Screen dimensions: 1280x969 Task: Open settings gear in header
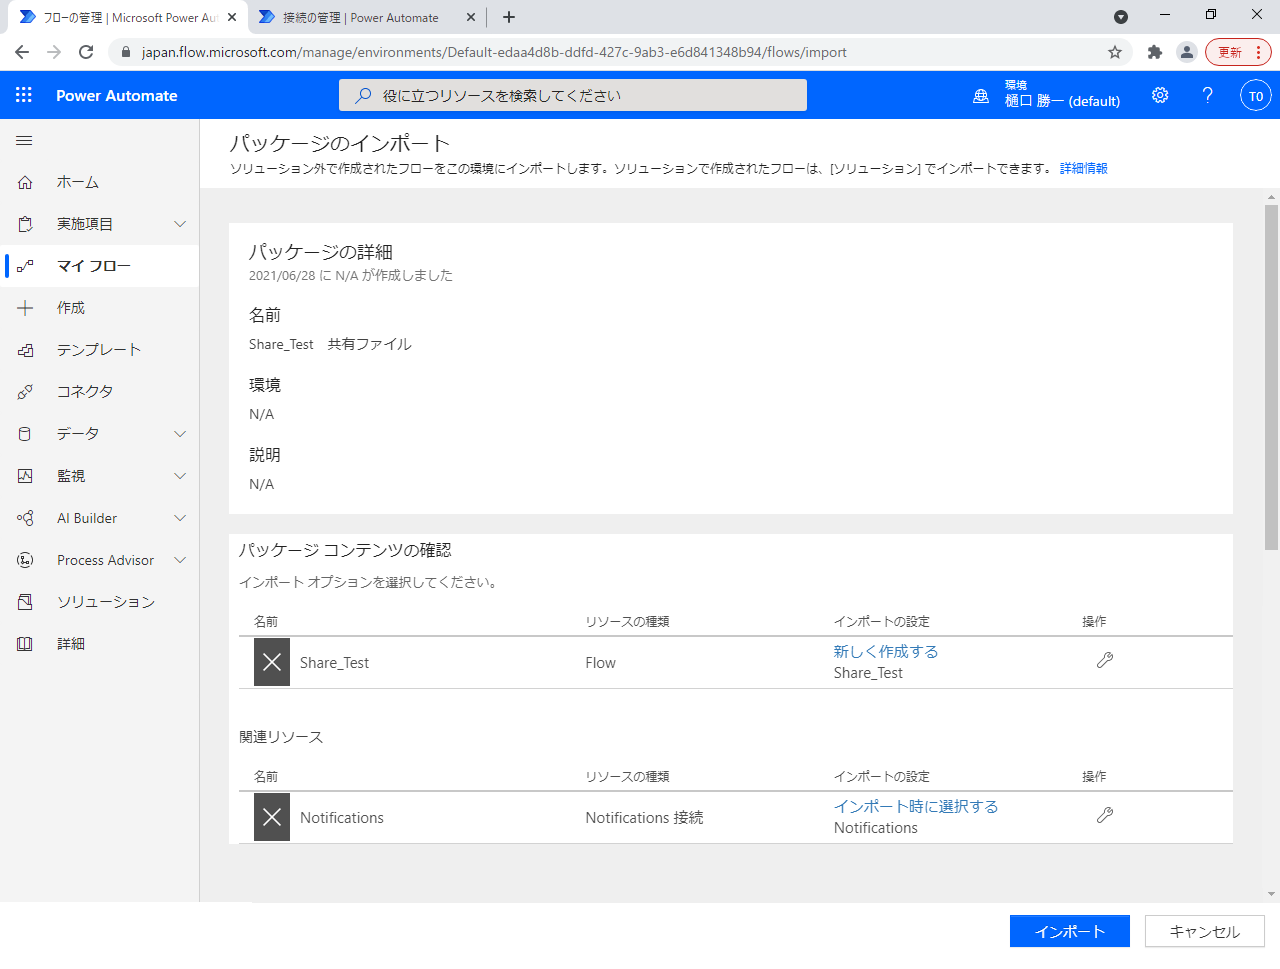pos(1160,95)
